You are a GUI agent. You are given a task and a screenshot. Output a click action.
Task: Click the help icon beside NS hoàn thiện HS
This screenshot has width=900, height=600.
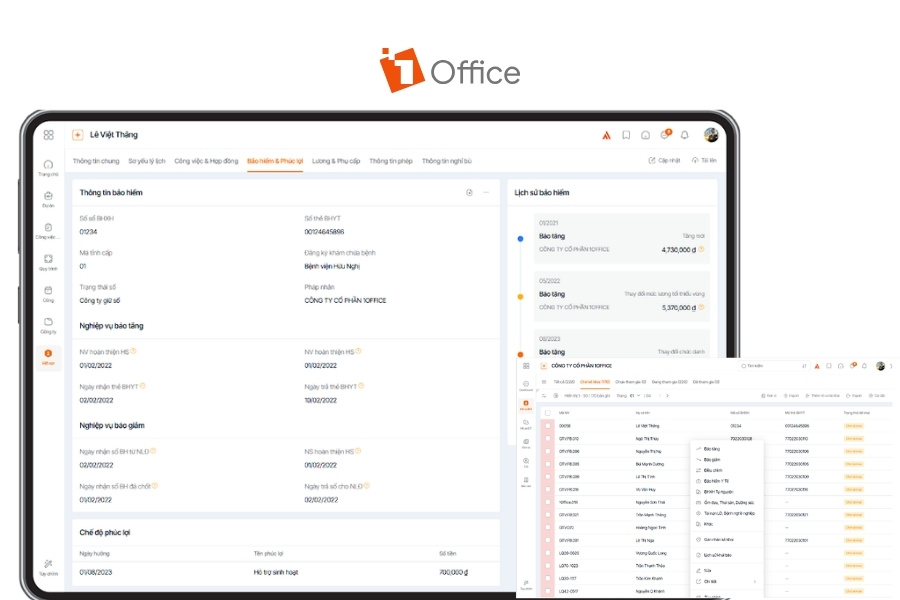coord(358,451)
